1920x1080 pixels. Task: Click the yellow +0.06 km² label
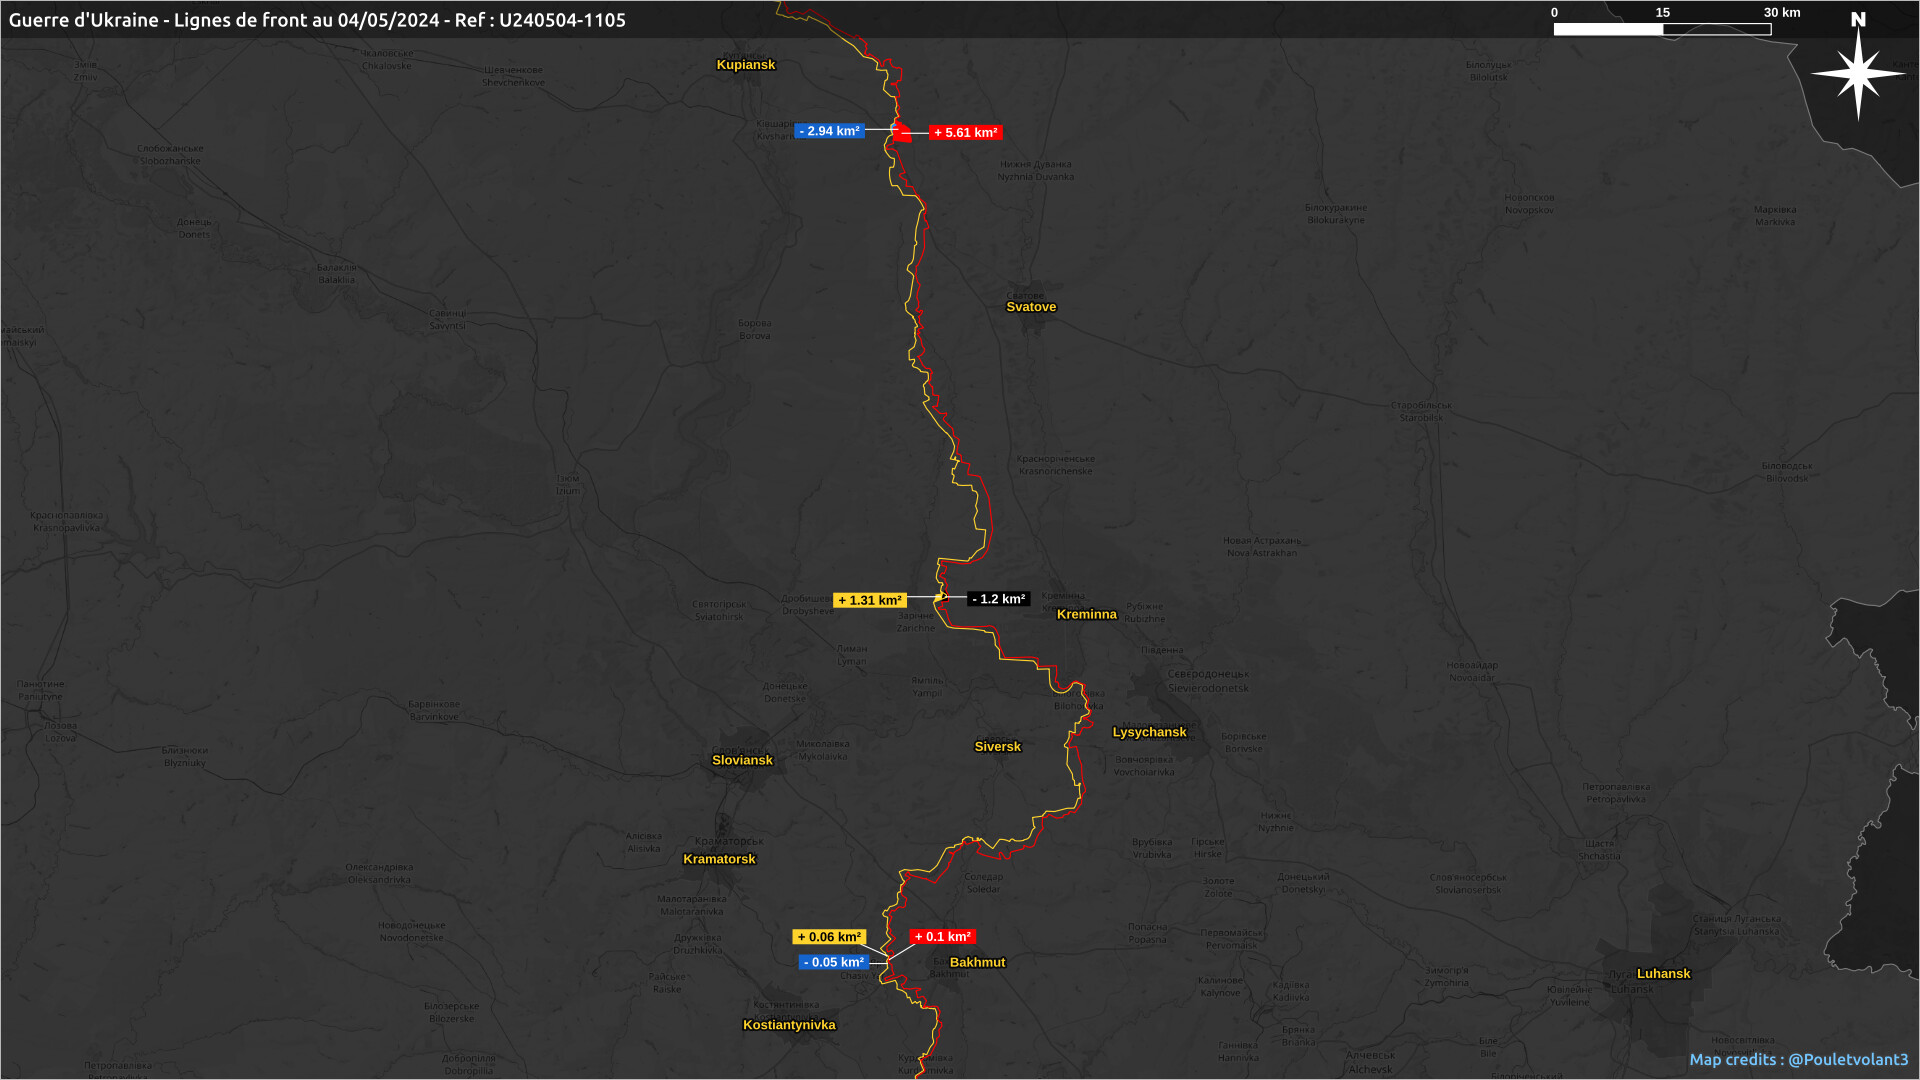point(828,937)
